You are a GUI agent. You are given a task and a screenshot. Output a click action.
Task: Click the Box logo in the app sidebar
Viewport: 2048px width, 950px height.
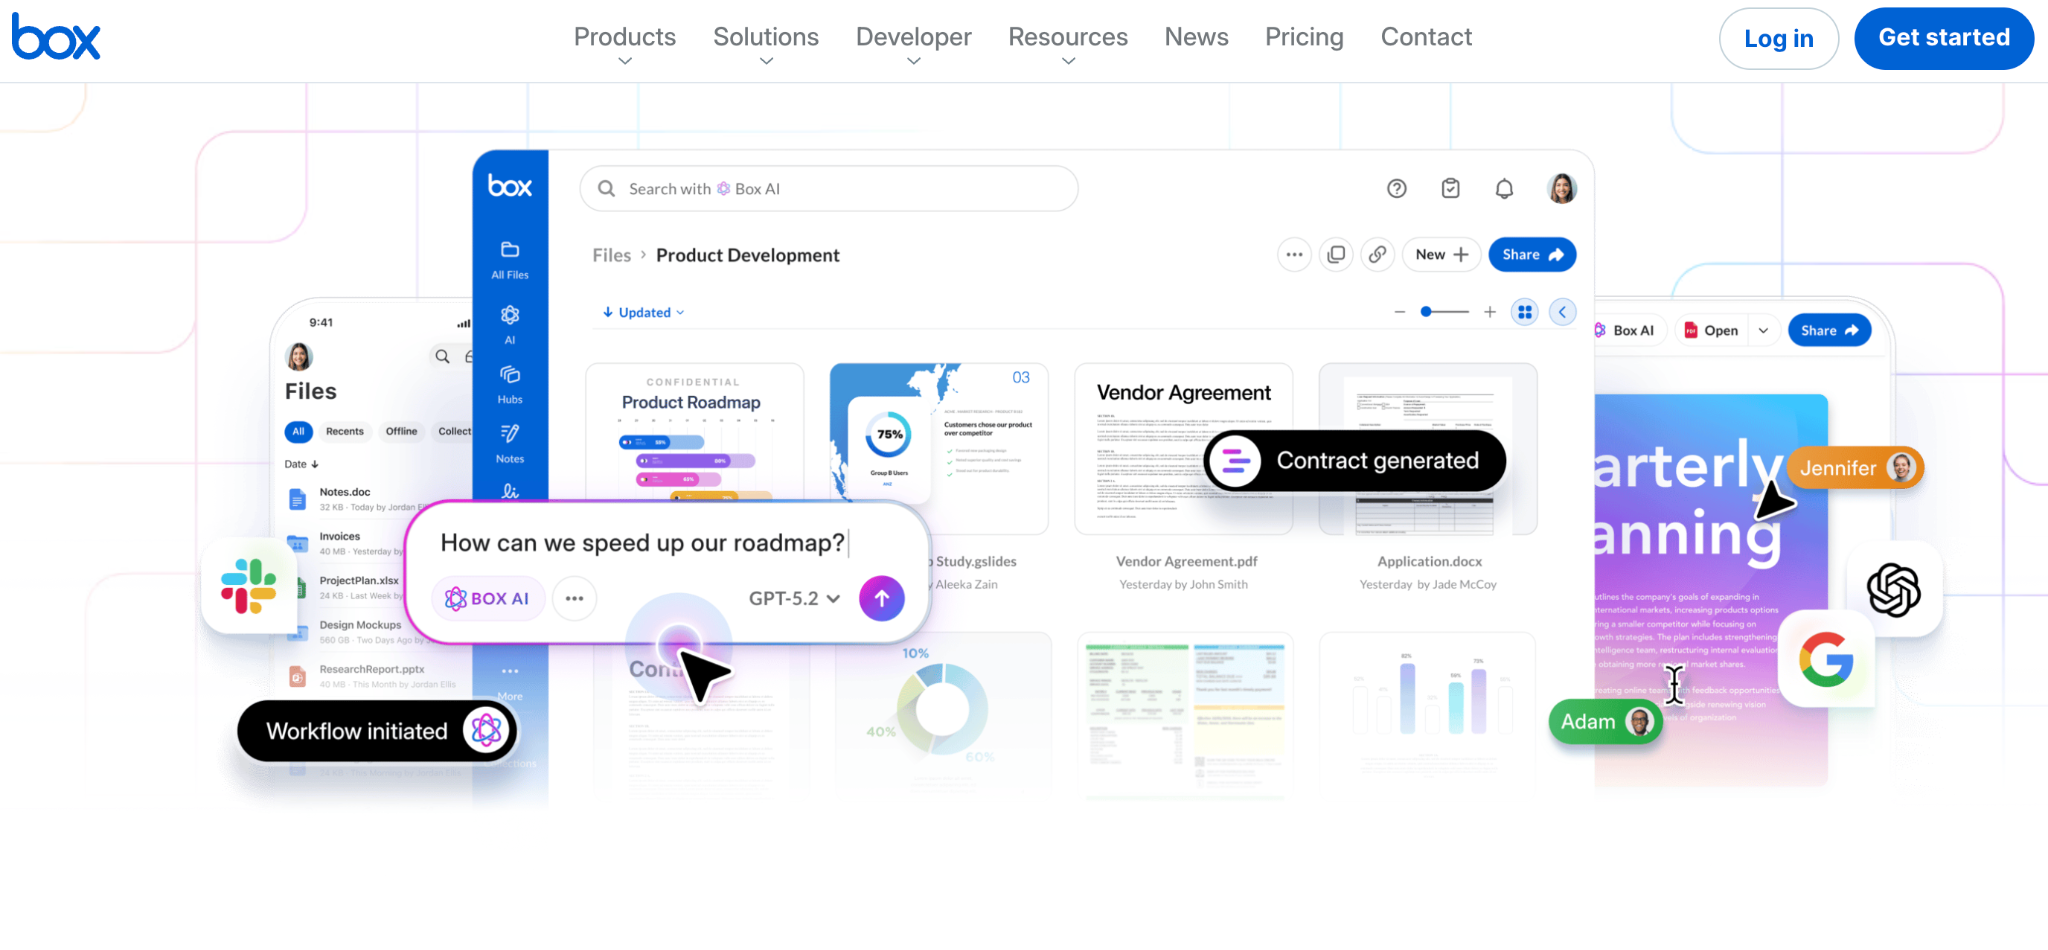(x=510, y=186)
